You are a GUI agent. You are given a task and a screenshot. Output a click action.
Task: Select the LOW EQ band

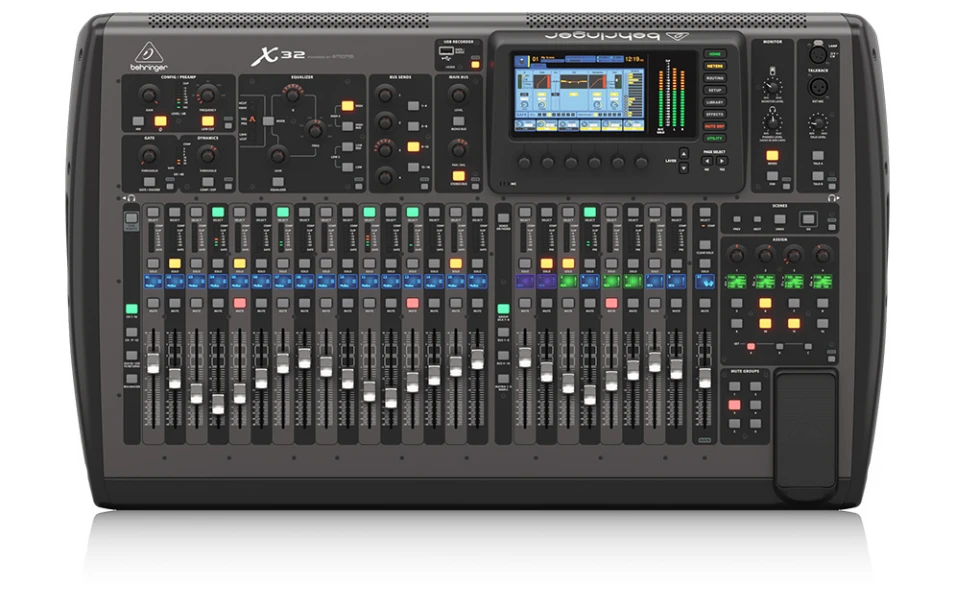pos(347,167)
